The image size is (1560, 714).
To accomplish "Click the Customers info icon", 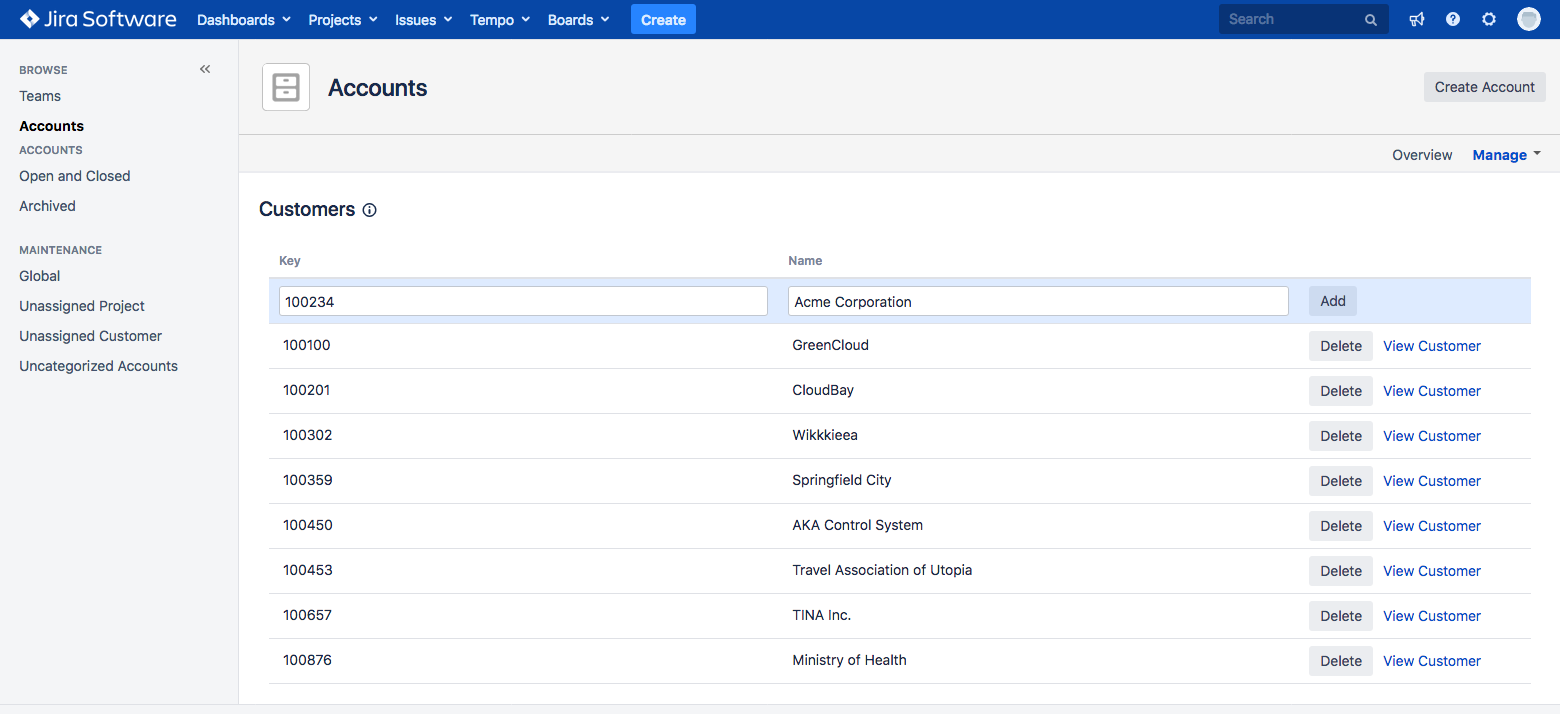I will coord(370,210).
